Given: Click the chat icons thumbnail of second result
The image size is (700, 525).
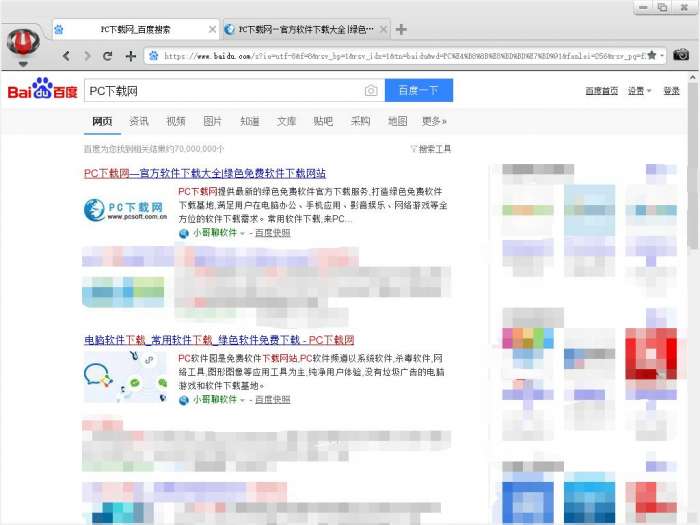Looking at the screenshot, I should pyautogui.click(x=125, y=376).
